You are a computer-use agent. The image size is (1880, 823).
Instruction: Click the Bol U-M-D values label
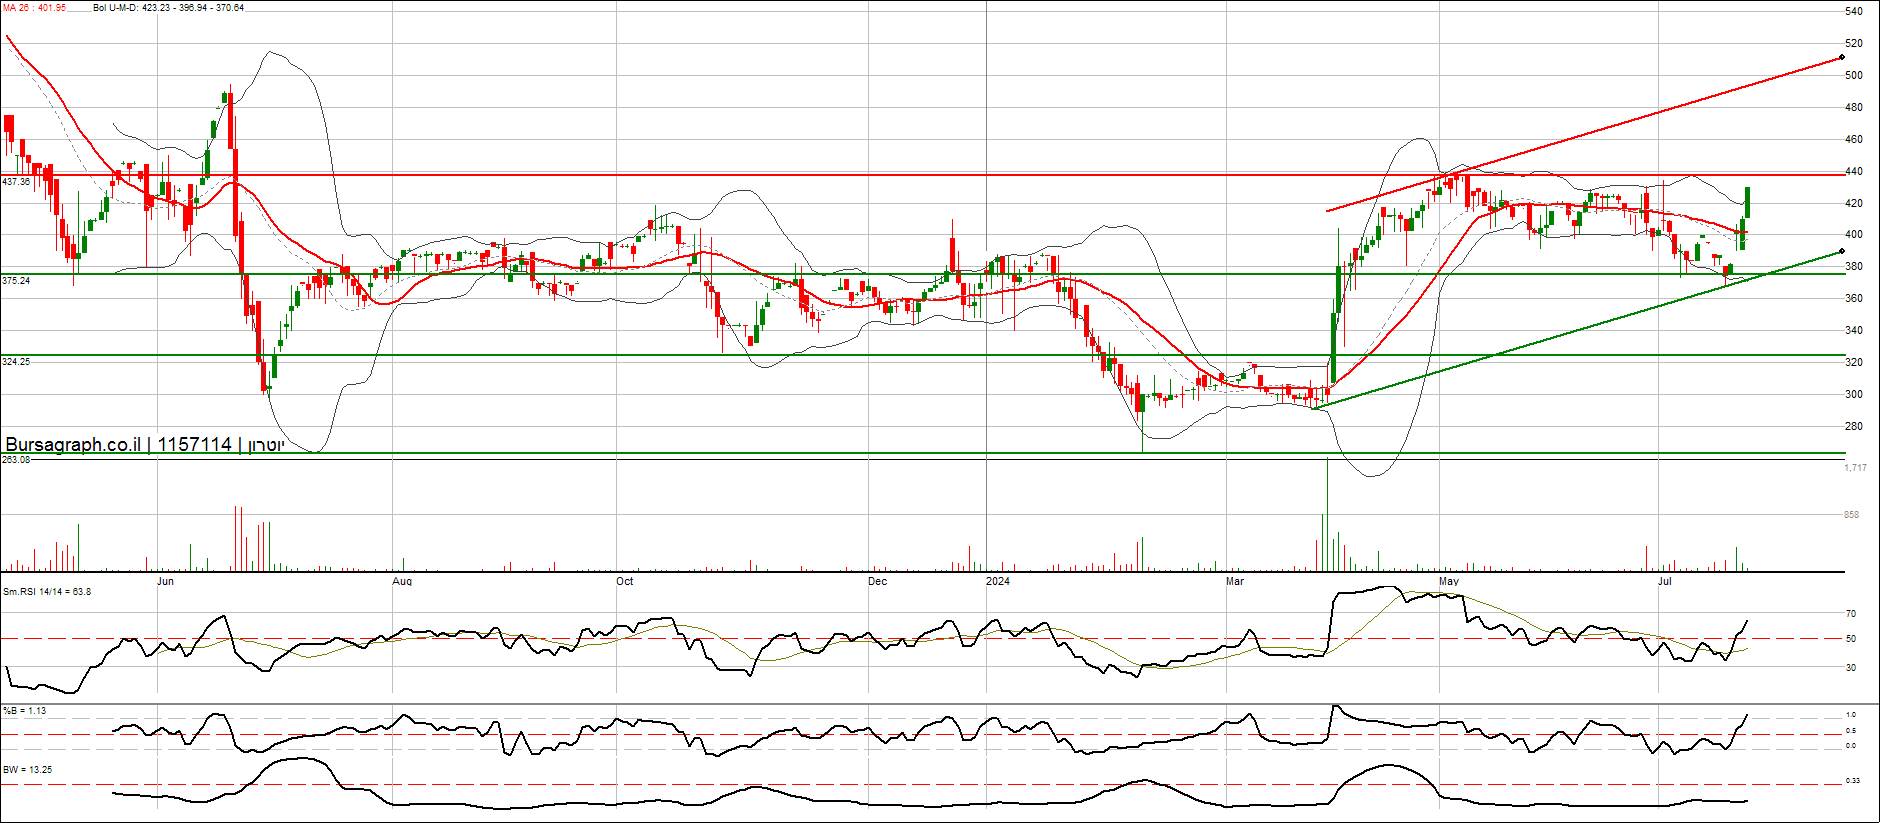coord(168,8)
